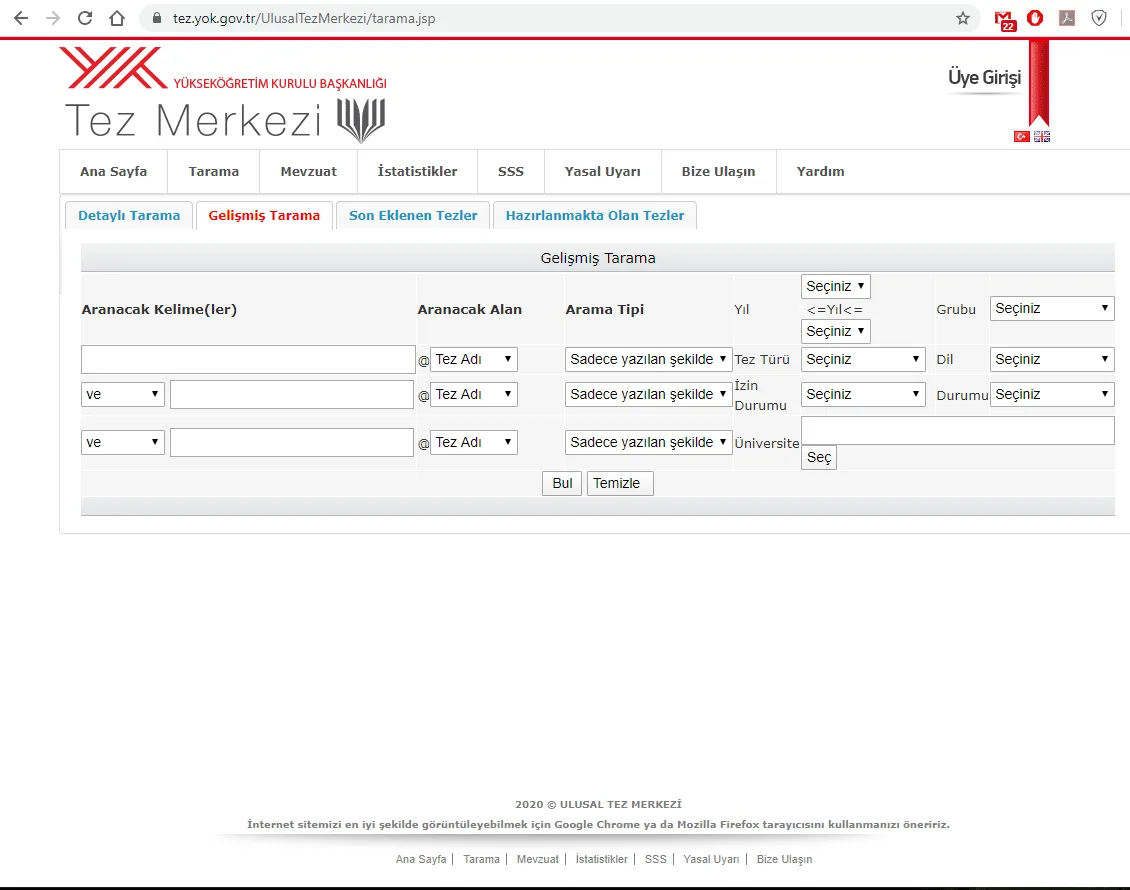Click the browser address bar URL
This screenshot has width=1130, height=890.
click(x=304, y=18)
